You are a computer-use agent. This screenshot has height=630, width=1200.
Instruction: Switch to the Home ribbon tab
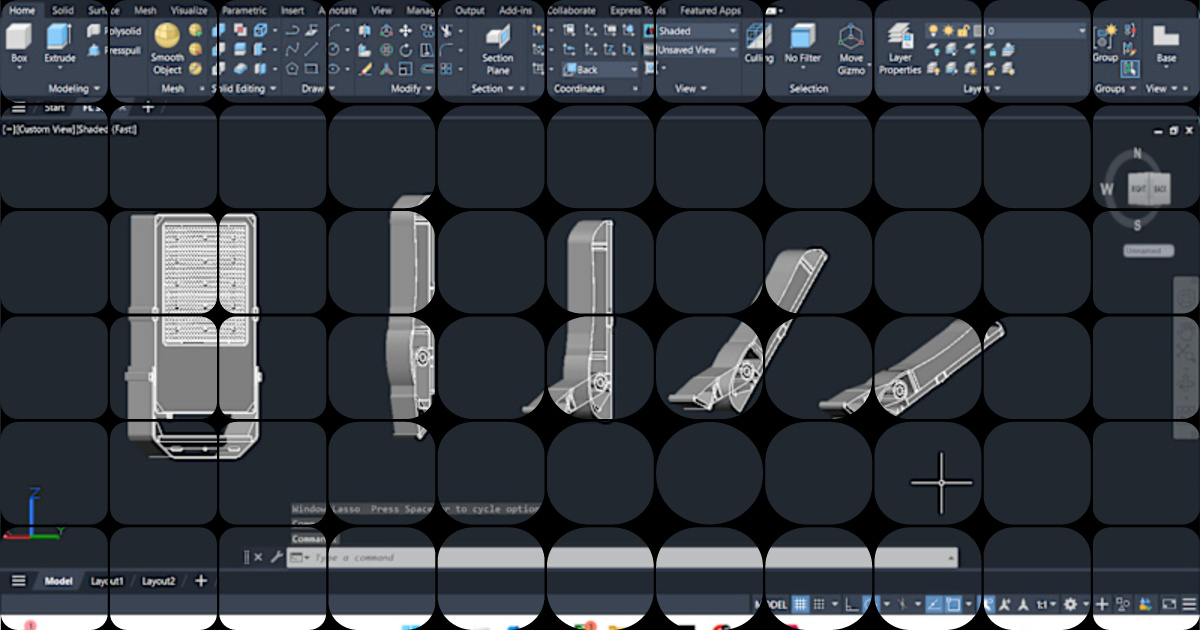pos(22,10)
